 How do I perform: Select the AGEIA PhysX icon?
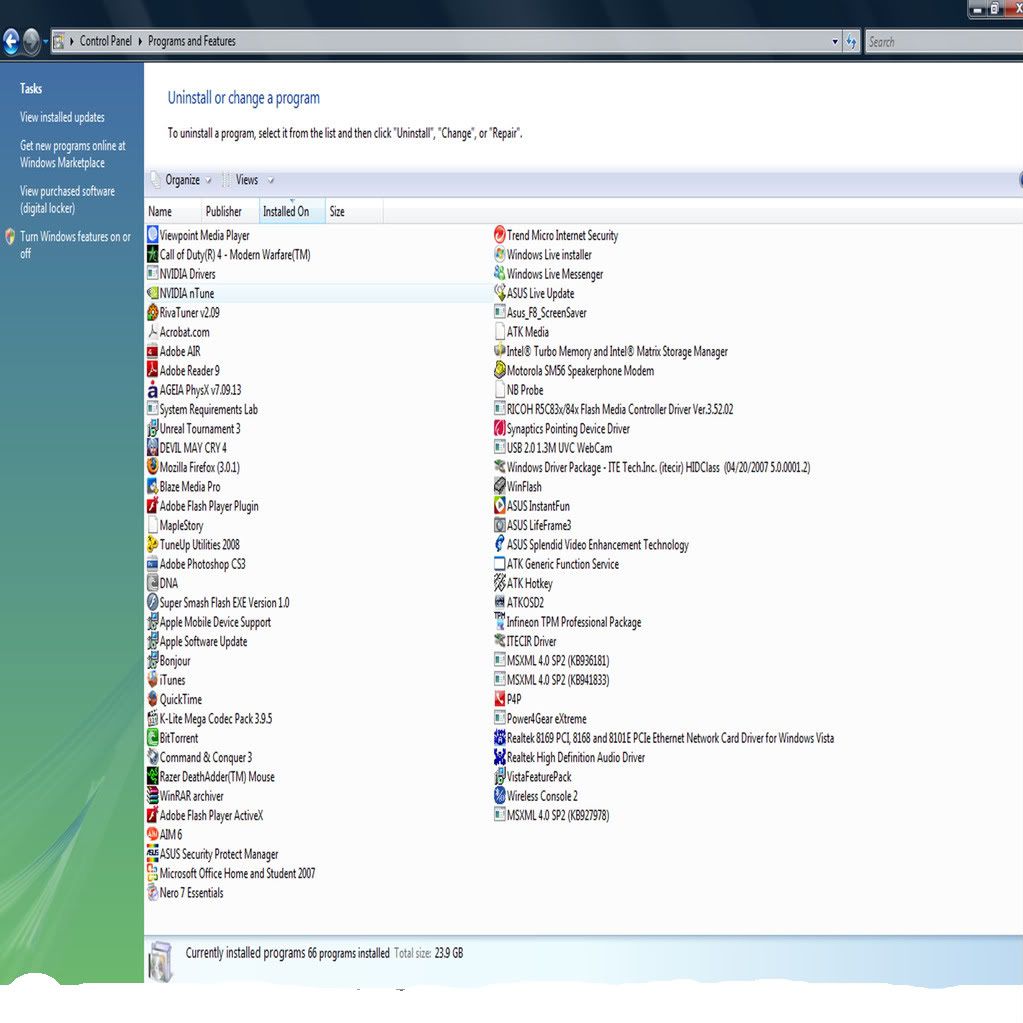[153, 390]
